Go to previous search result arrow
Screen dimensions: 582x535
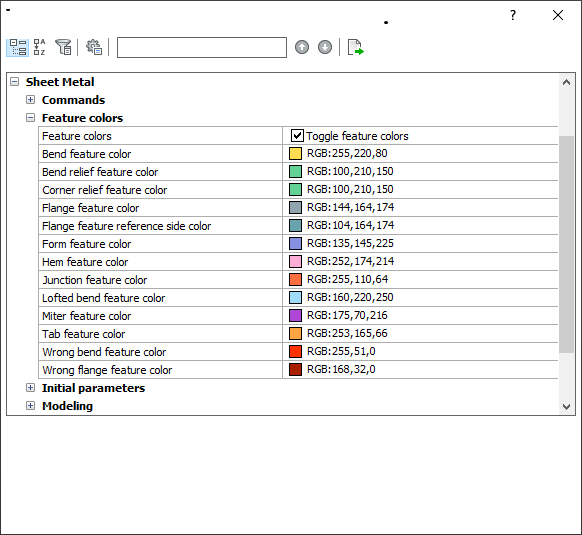point(302,48)
